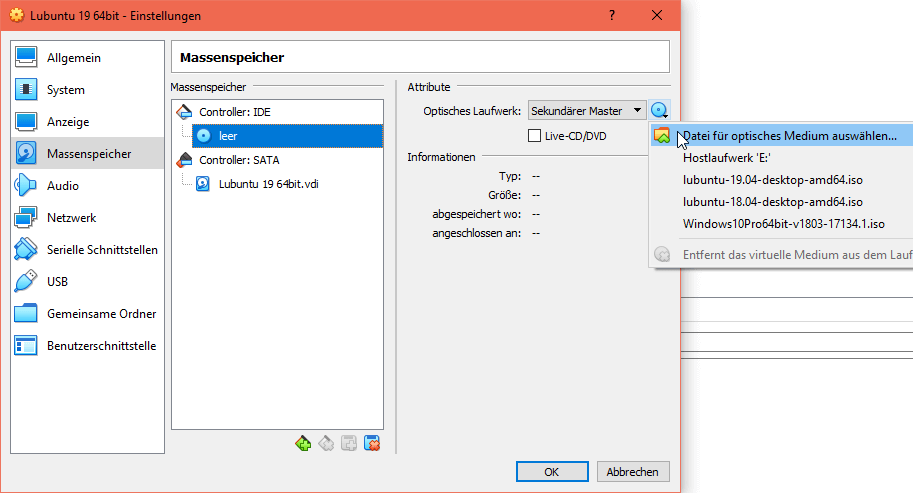Select the Massenspeicher category
This screenshot has width=913, height=493.
tap(87, 154)
